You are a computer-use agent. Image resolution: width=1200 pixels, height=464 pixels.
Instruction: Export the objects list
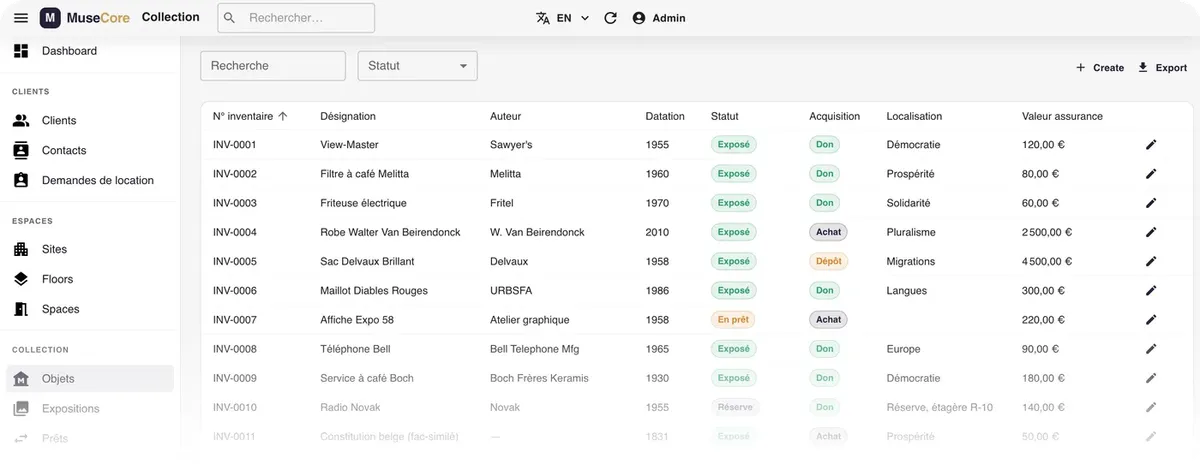[x=1162, y=68]
